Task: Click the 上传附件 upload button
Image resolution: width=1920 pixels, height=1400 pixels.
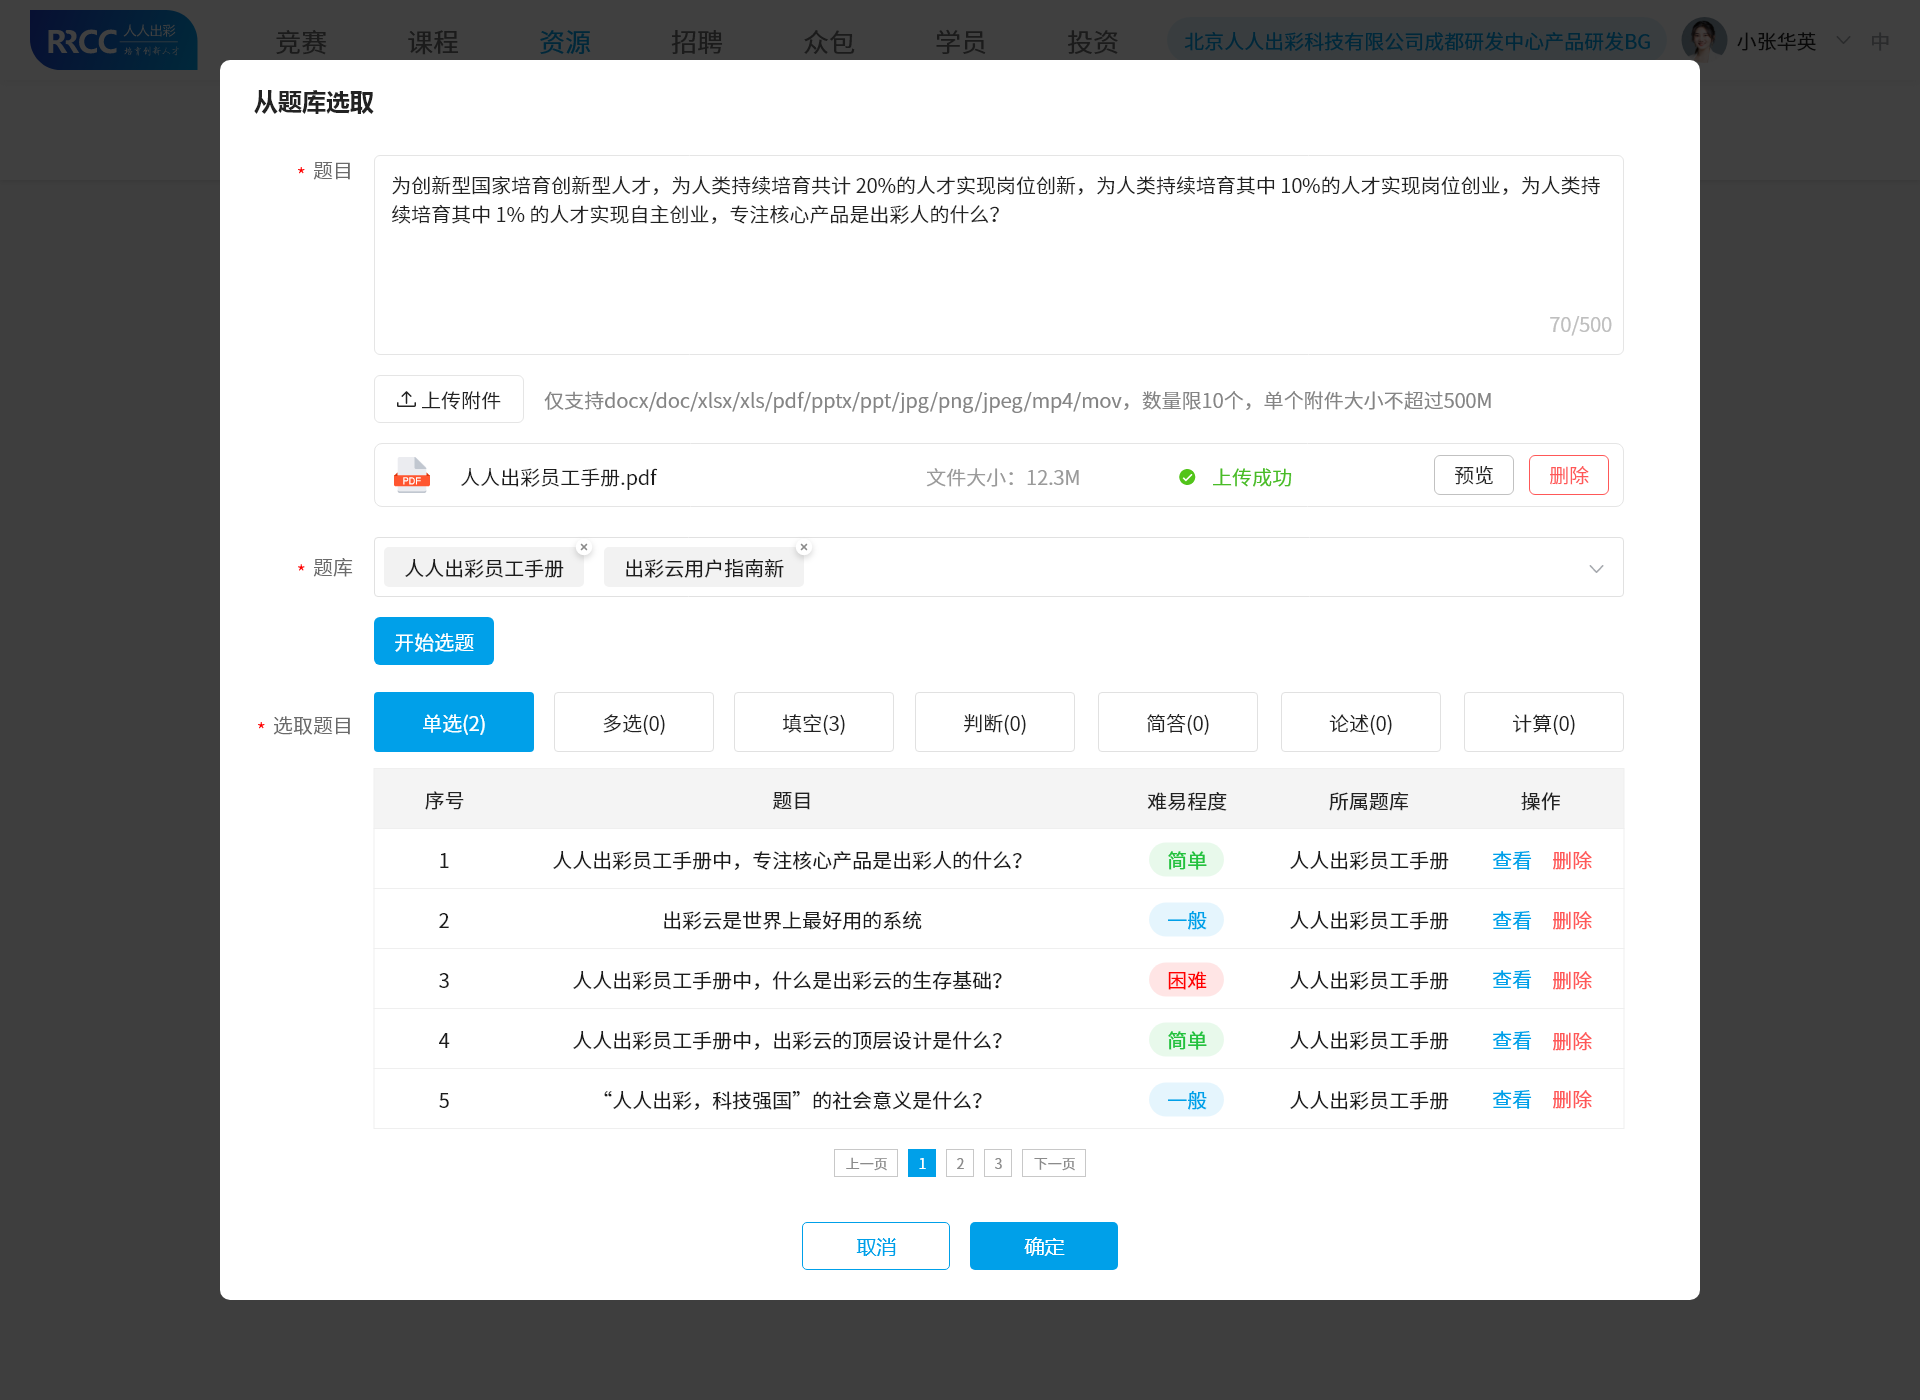Action: (x=449, y=399)
